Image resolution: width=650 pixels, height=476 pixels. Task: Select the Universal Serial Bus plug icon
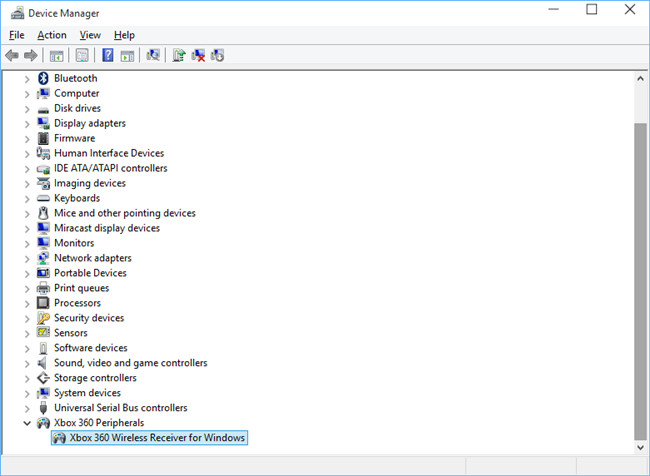click(43, 408)
